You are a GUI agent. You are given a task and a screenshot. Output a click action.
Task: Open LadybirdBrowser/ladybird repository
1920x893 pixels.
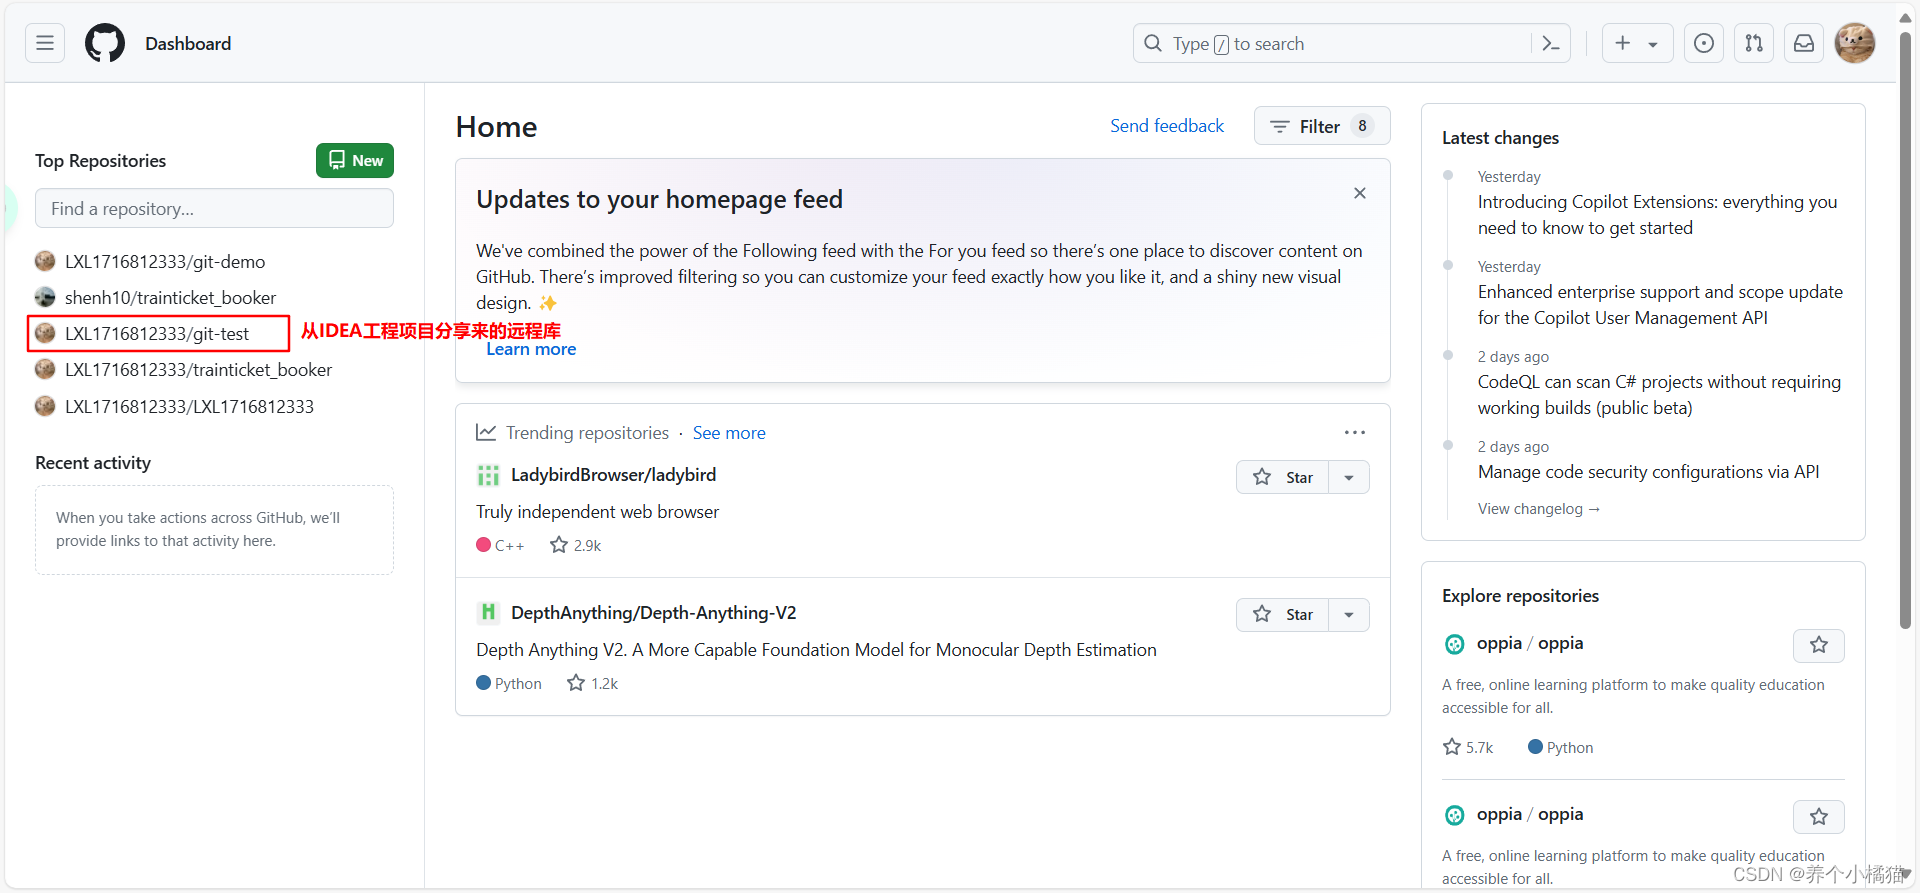point(613,474)
